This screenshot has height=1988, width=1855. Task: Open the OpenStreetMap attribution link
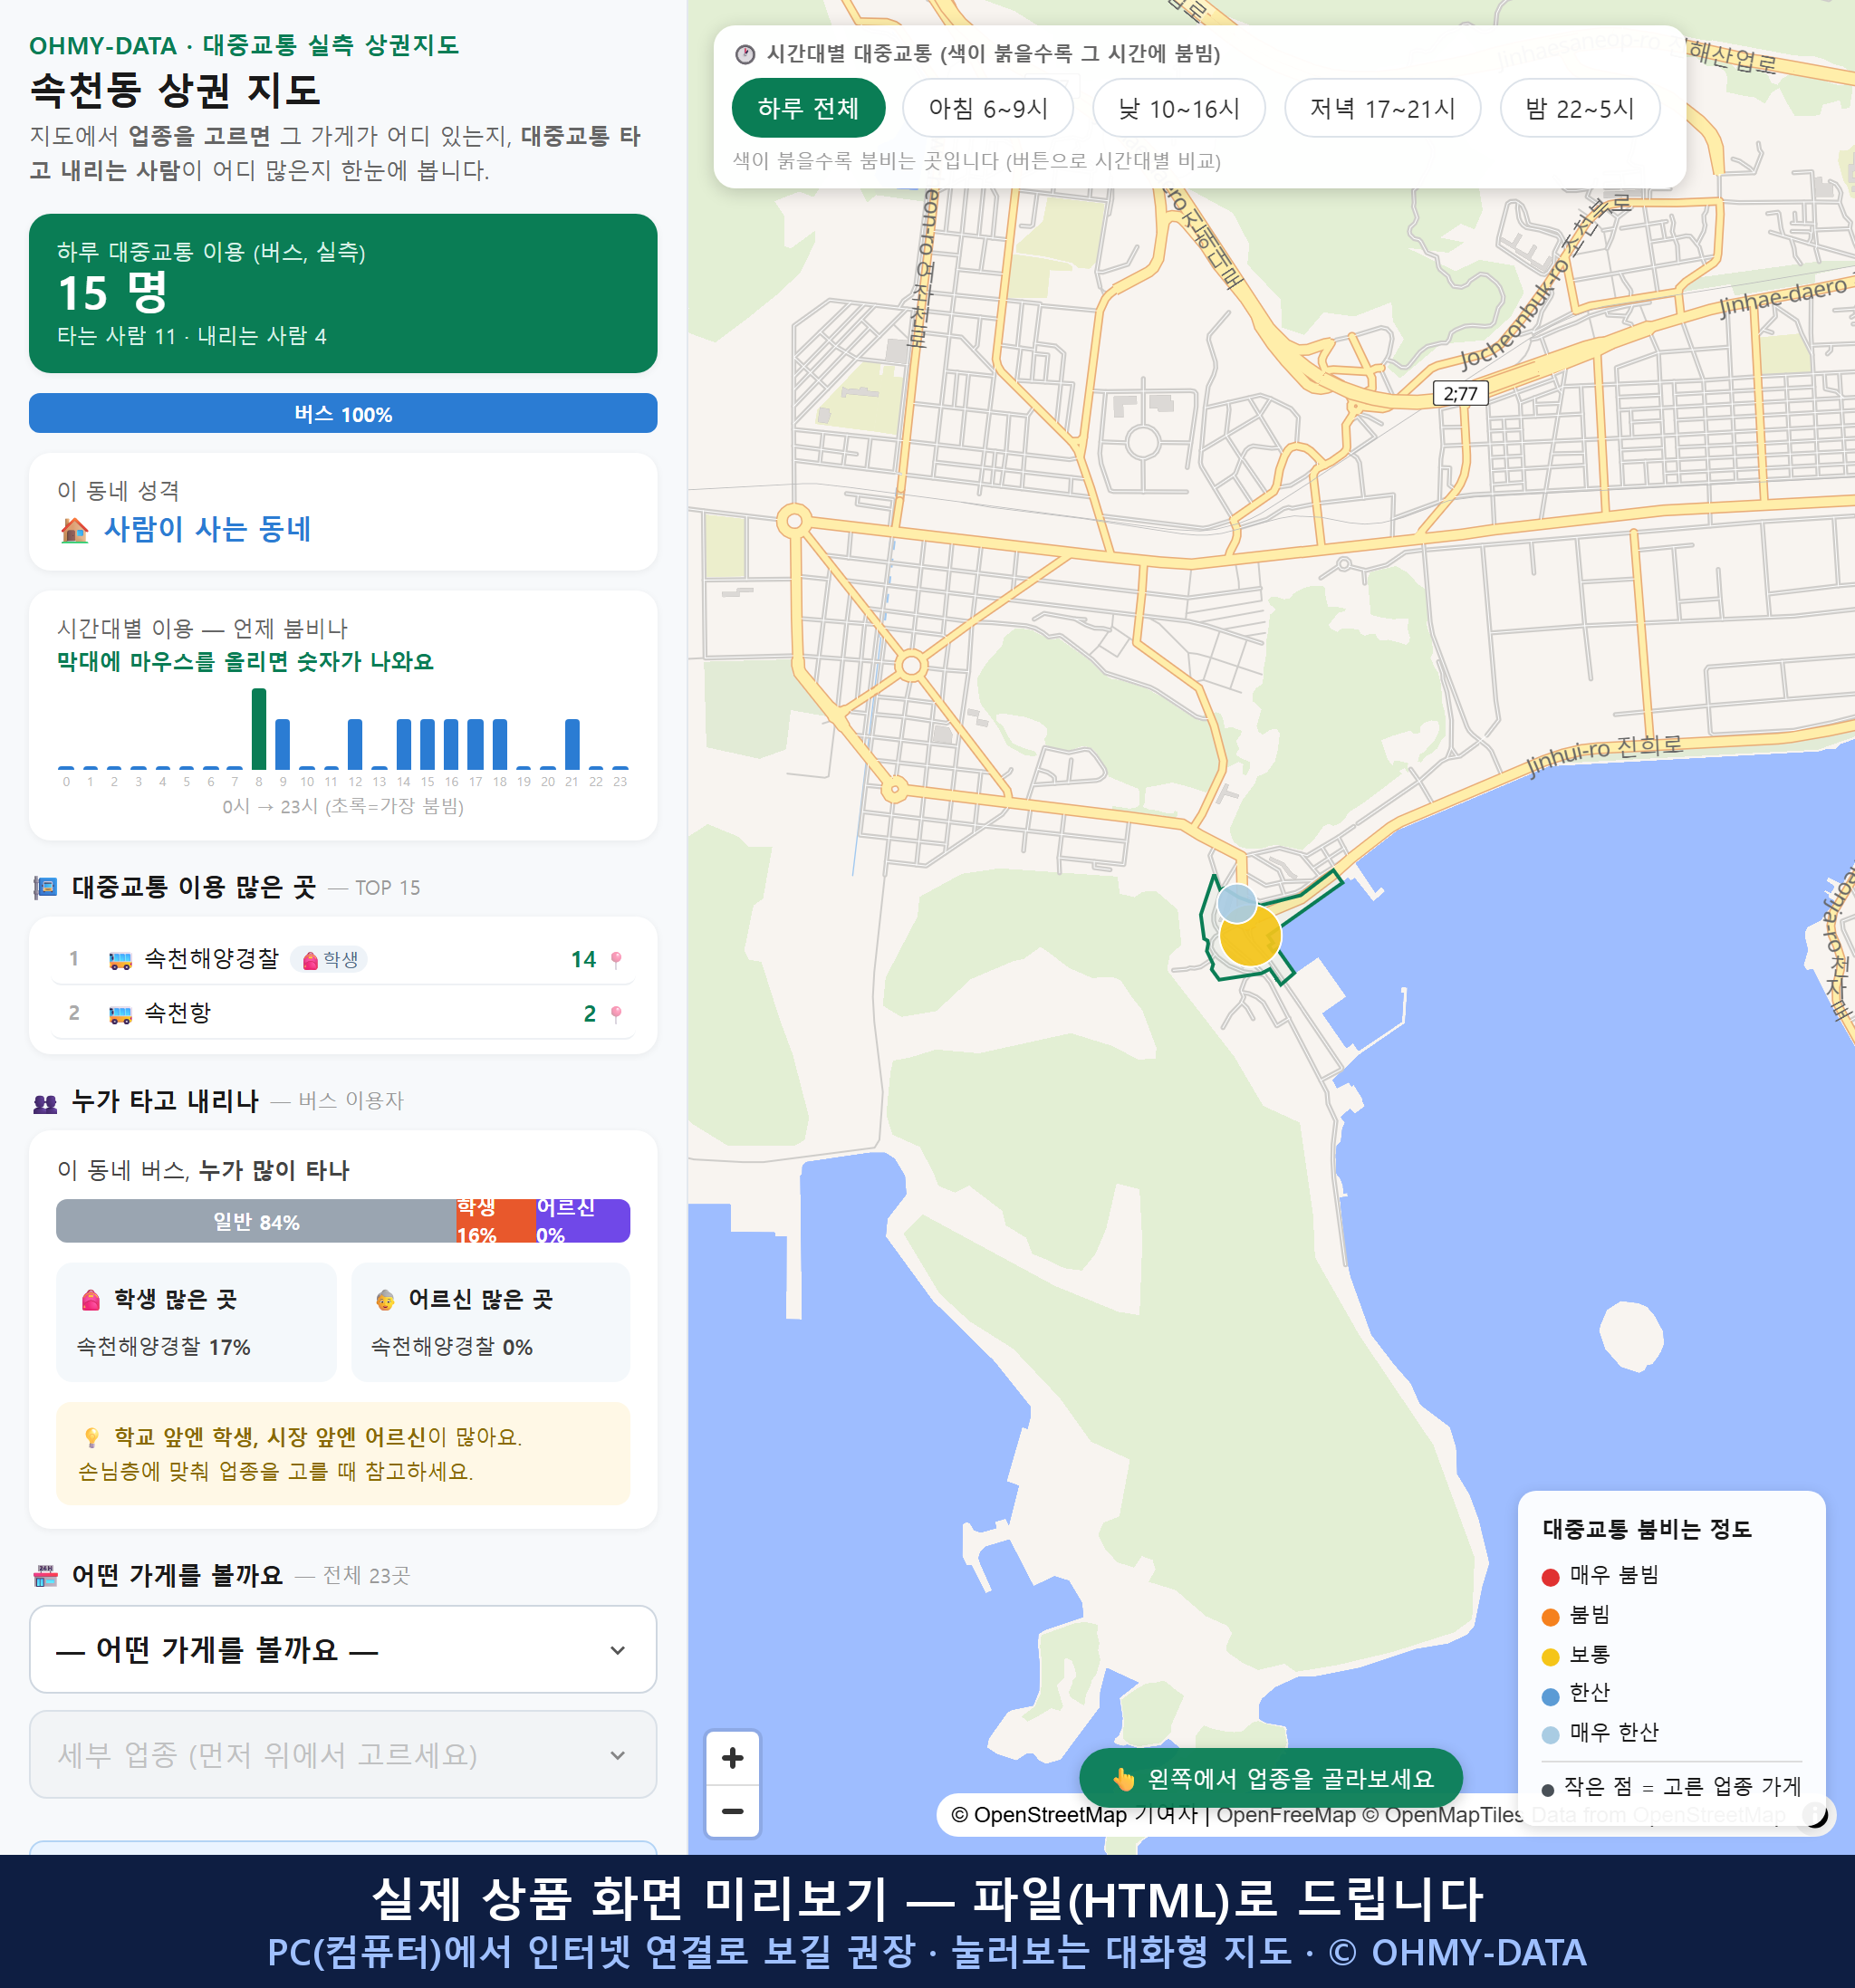coord(1038,1814)
